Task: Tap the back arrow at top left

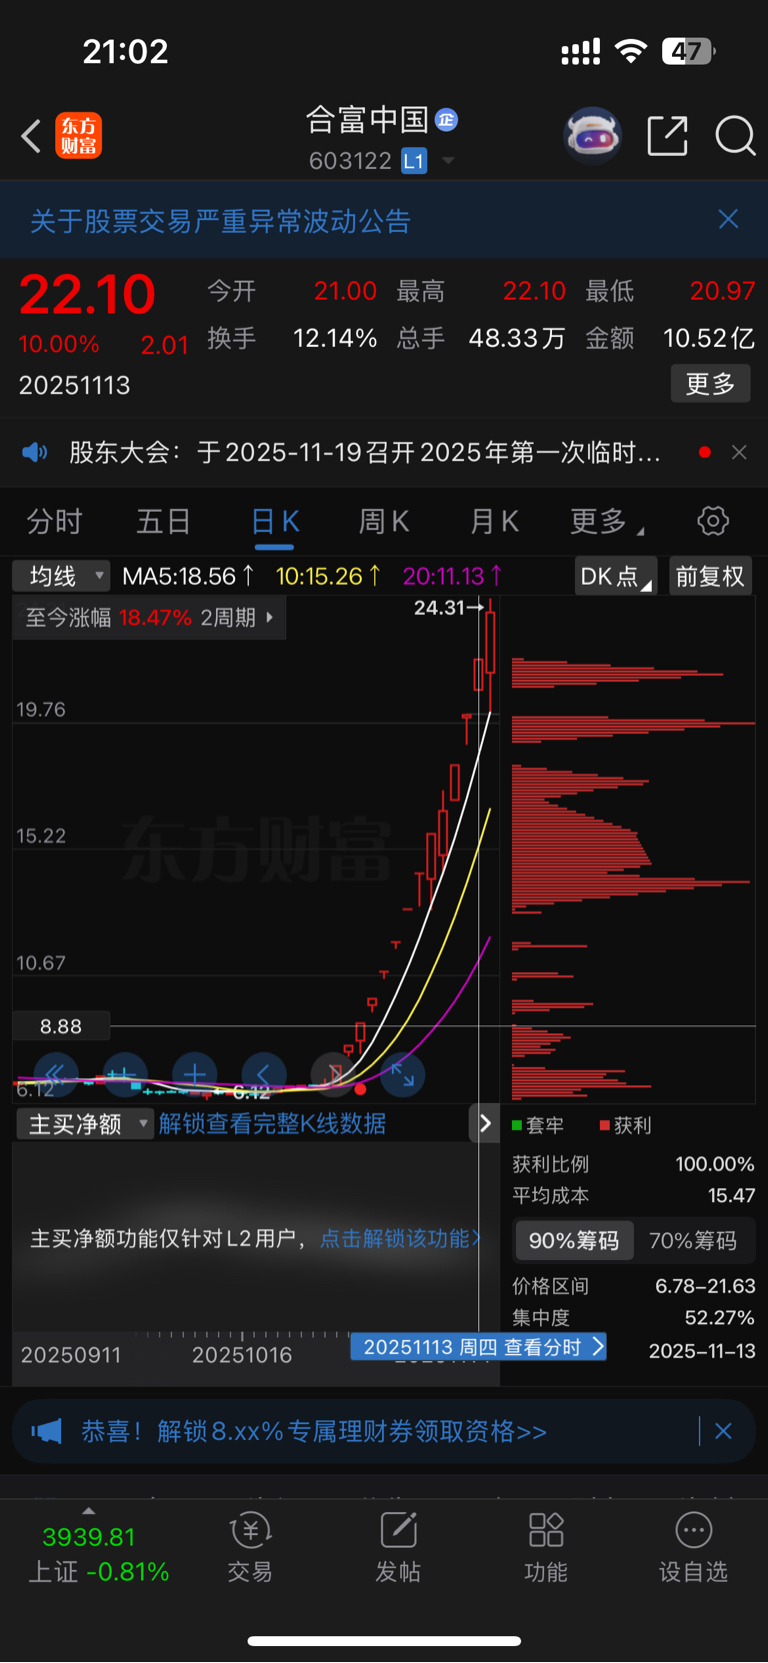Action: 31,136
